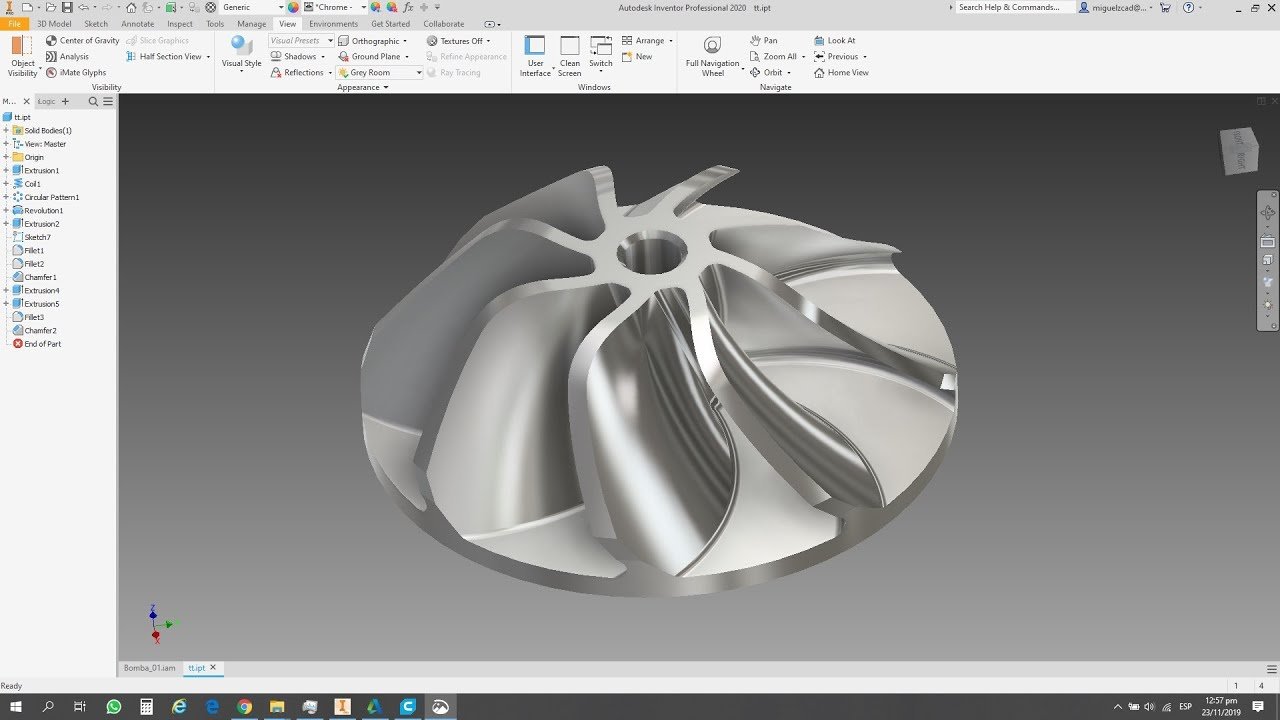Viewport: 1280px width, 720px height.
Task: Expand the Circular Pattern1 node
Action: point(6,197)
